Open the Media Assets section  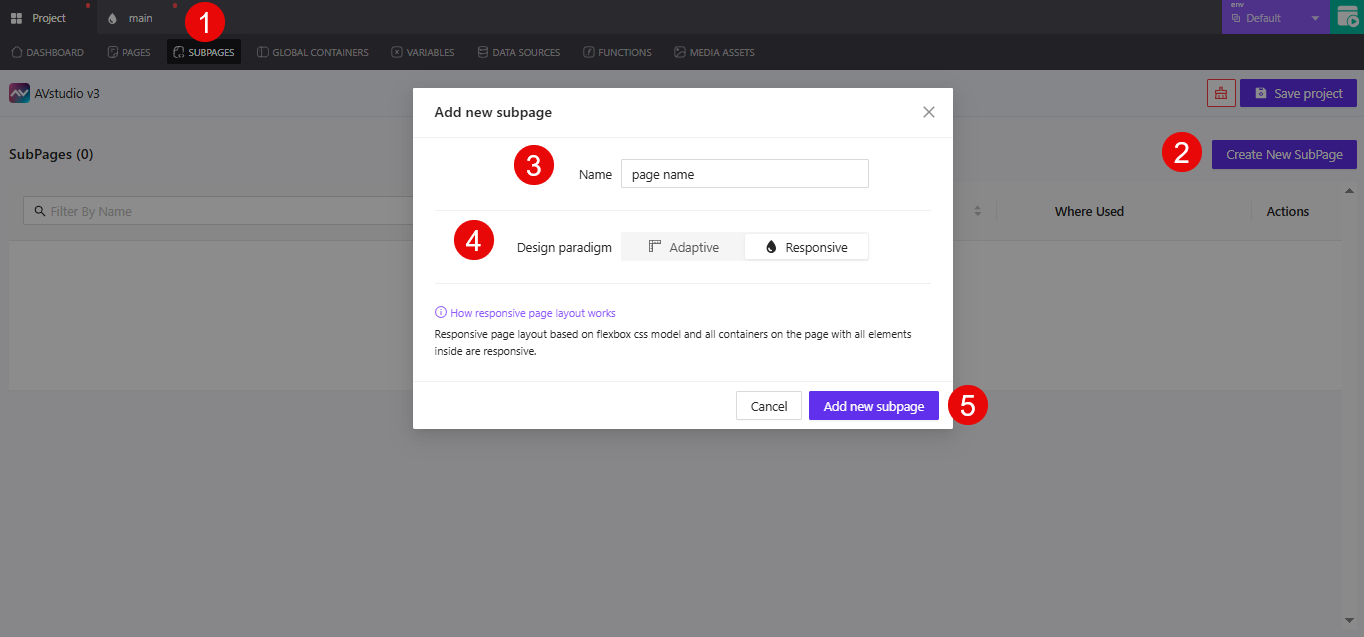click(714, 52)
